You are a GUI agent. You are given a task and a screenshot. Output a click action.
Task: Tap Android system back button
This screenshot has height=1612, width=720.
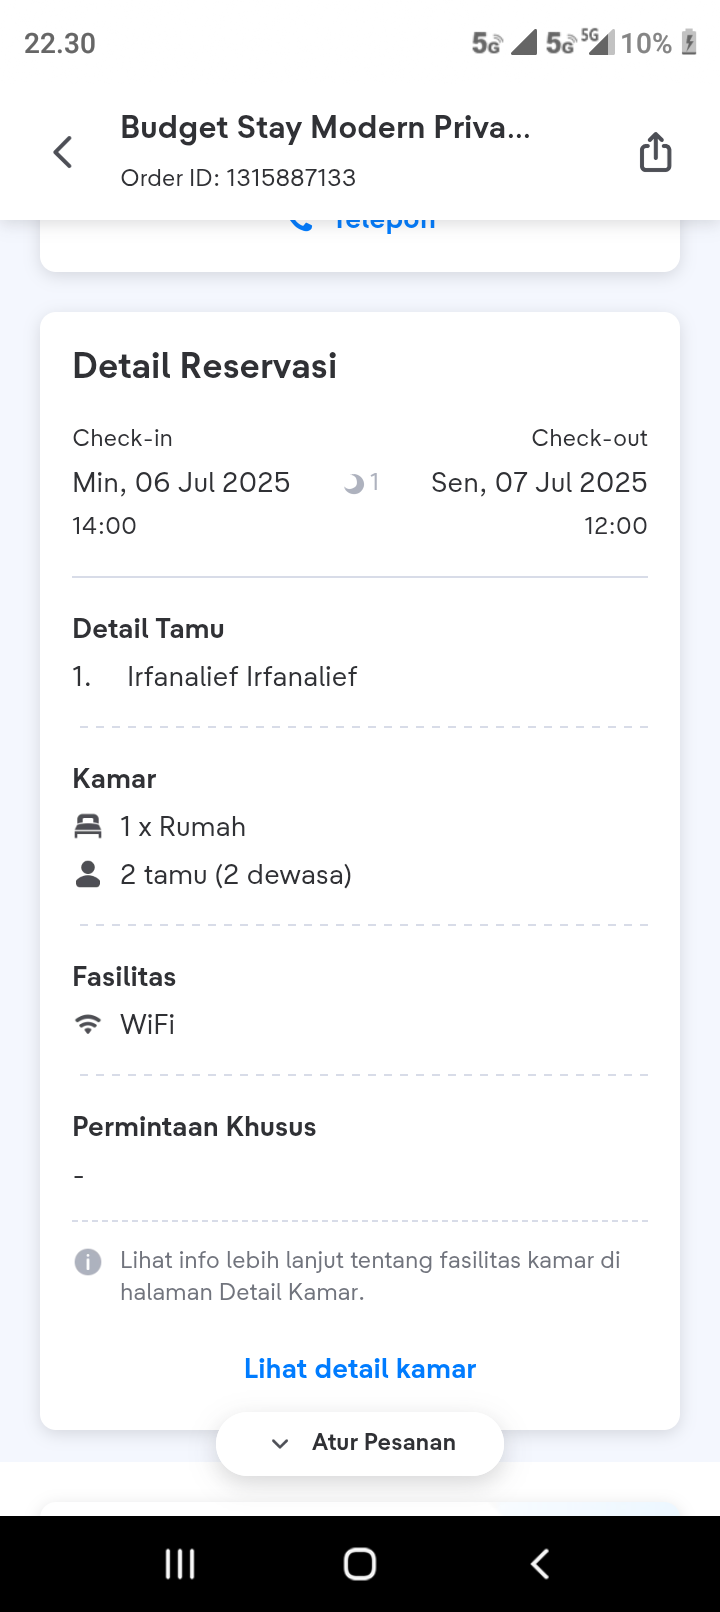click(540, 1564)
